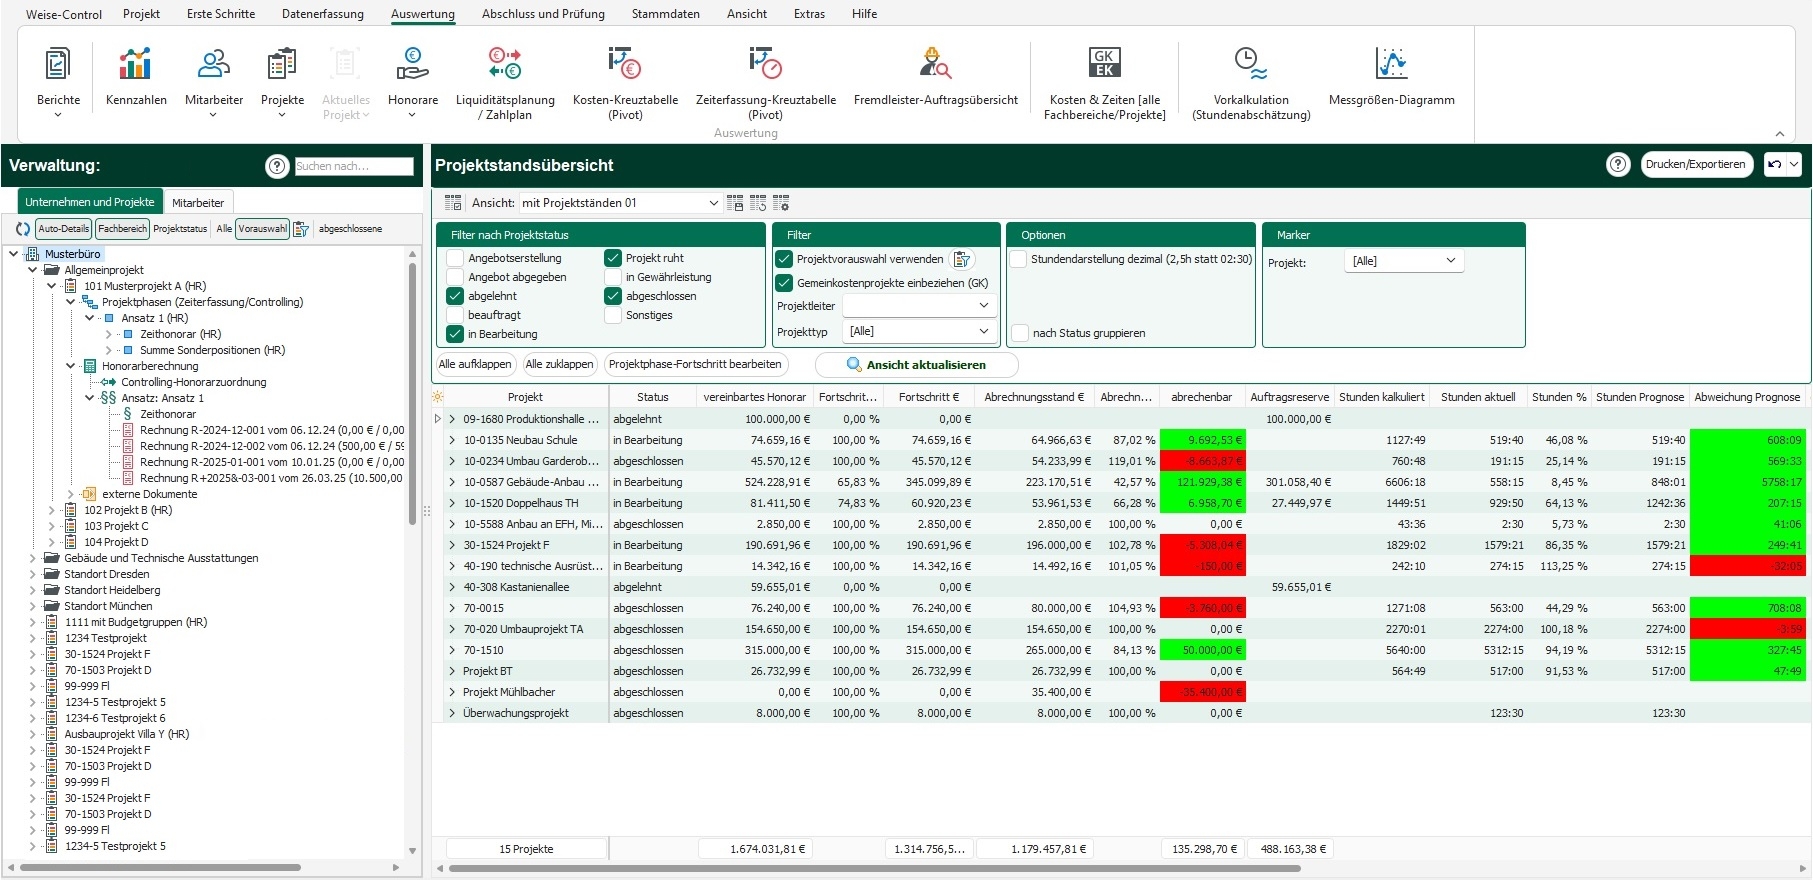
Task: Uncheck the Projekt ruht checkbox
Action: coord(613,258)
